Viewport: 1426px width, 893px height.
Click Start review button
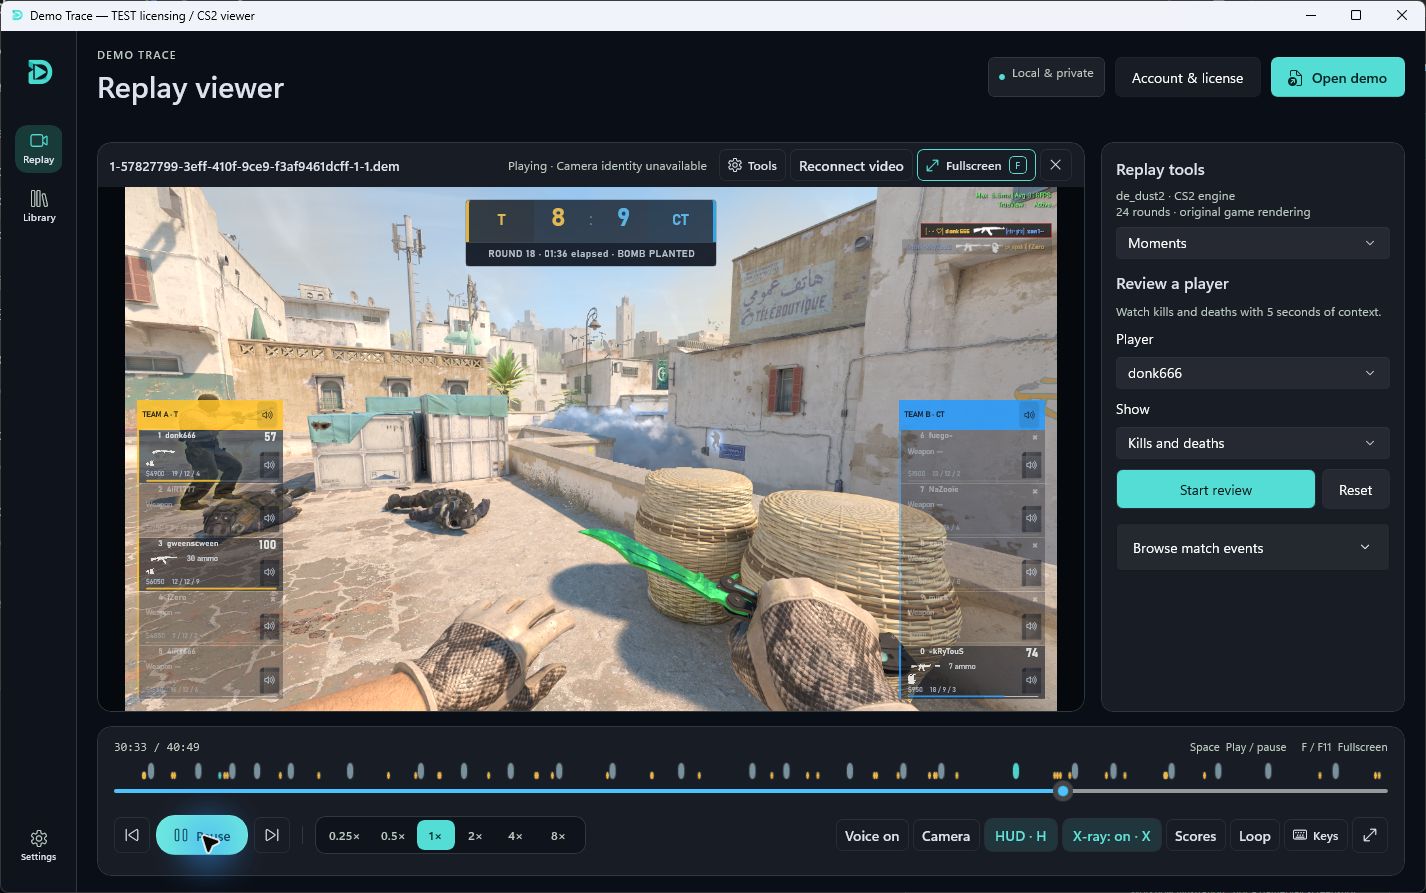coord(1215,490)
